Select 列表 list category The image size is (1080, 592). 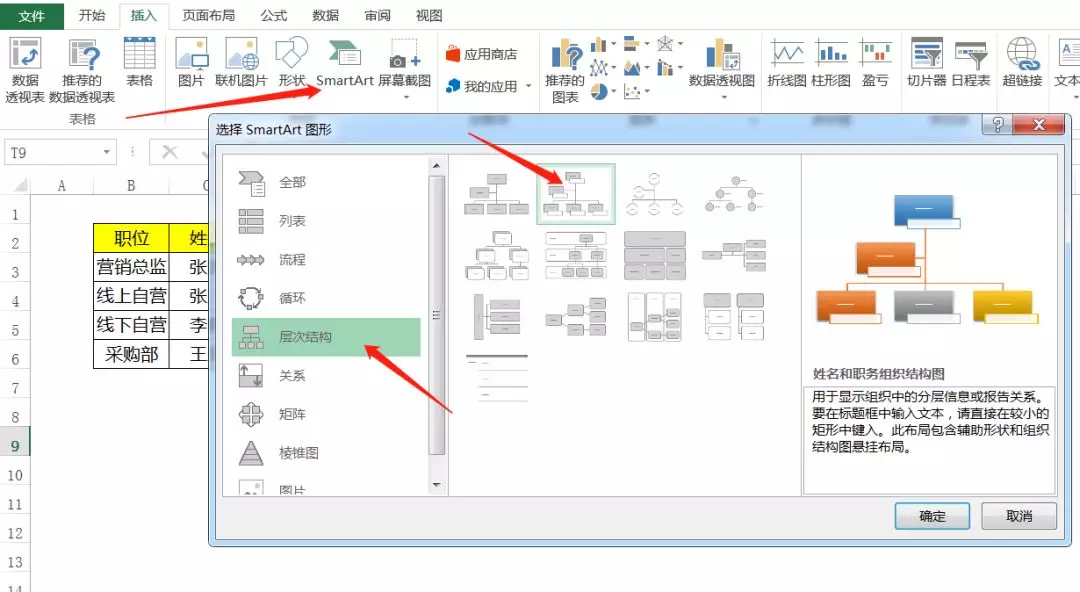326,221
